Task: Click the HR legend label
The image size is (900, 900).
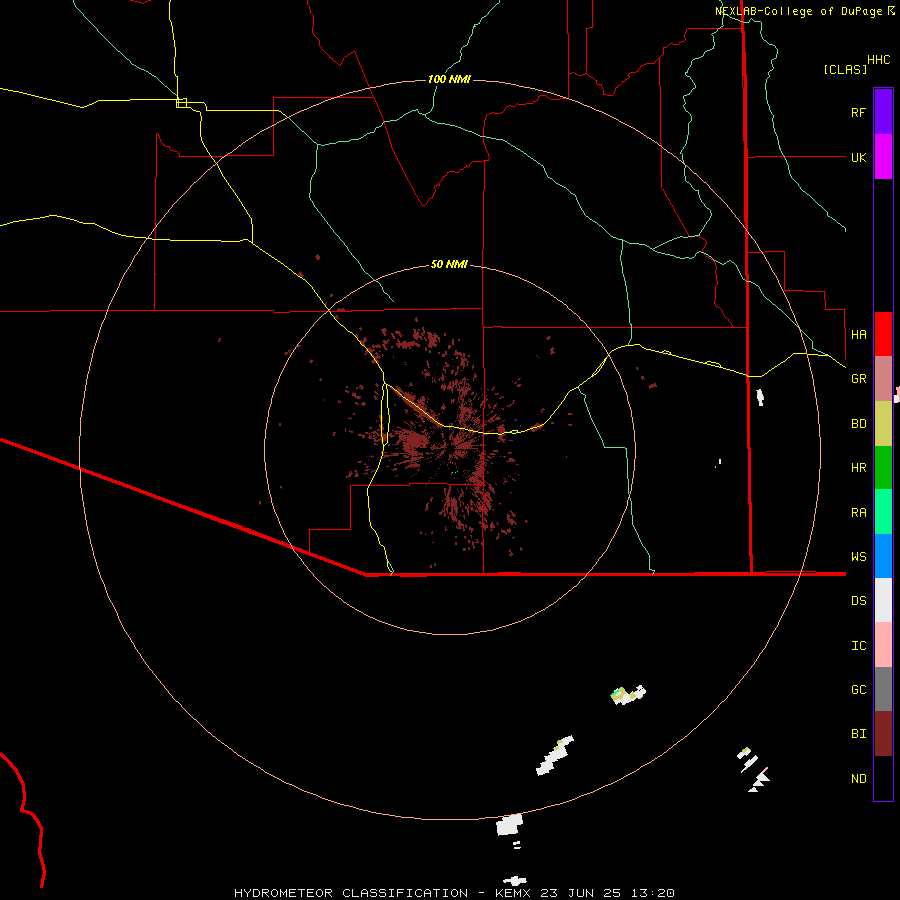Action: (858, 468)
